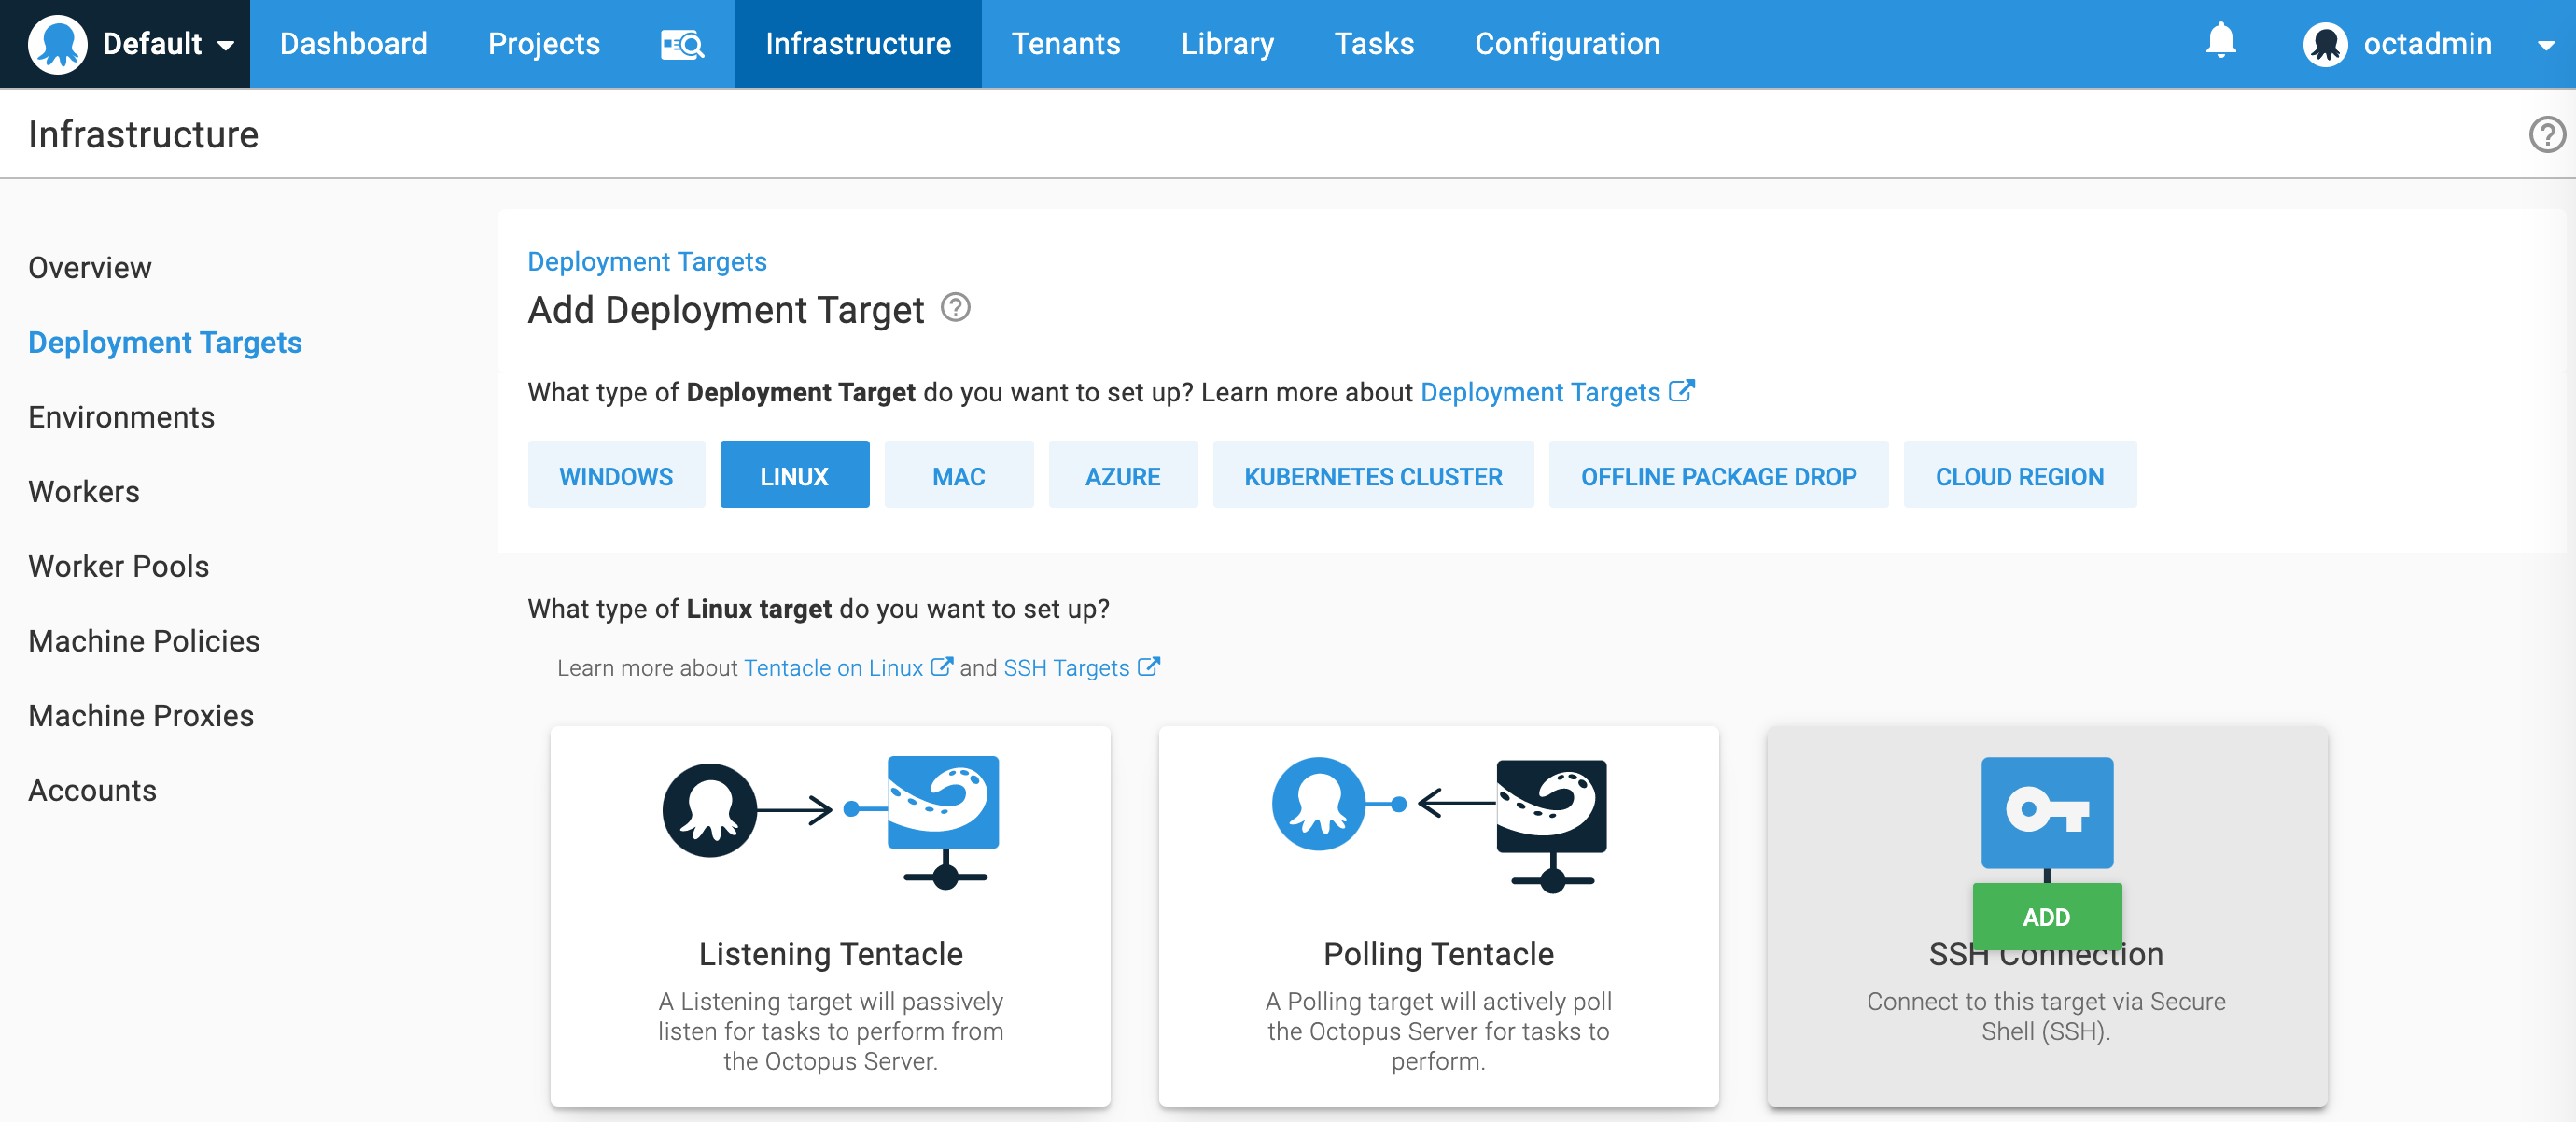Click the help icon beside Add Deployment Target

[x=955, y=307]
